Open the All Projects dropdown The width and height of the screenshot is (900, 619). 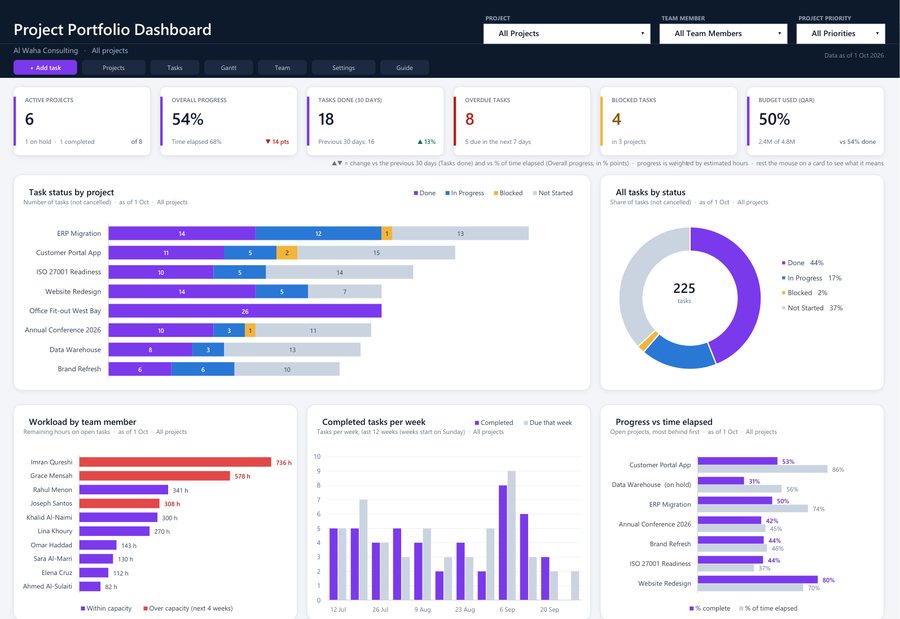coord(567,34)
